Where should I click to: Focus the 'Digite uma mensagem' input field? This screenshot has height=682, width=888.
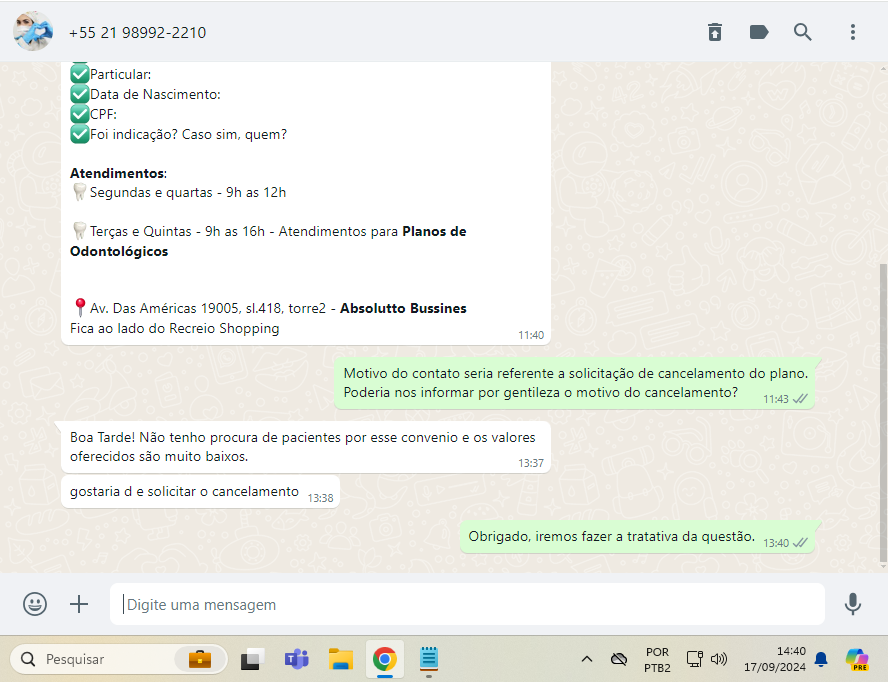click(467, 604)
